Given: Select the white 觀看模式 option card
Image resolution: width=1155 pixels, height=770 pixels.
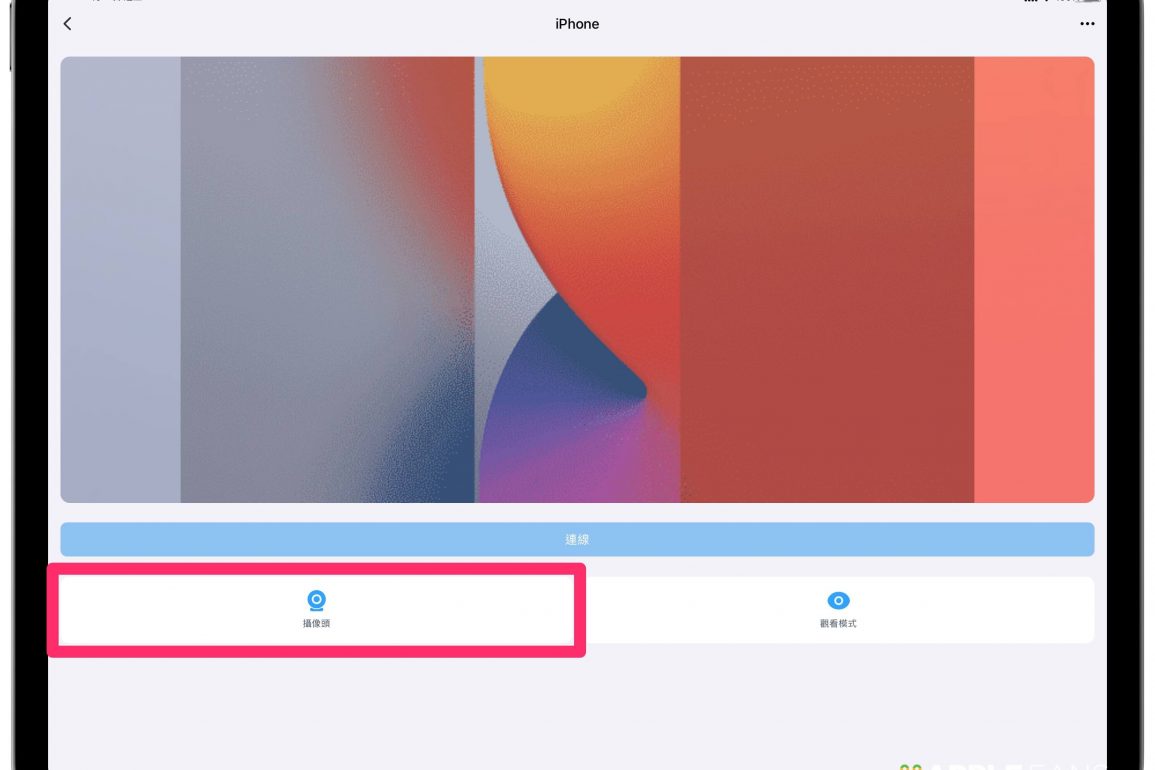Looking at the screenshot, I should (838, 610).
